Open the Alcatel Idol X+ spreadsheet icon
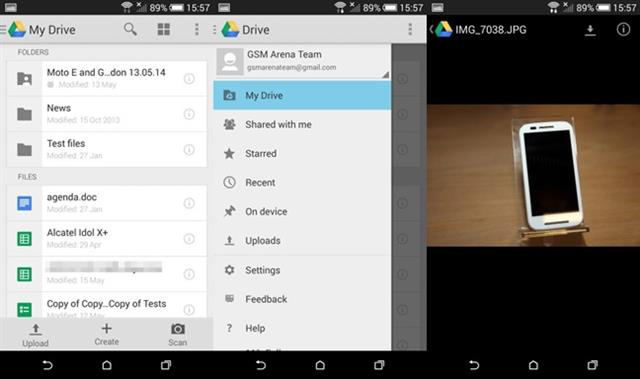Image resolution: width=640 pixels, height=379 pixels. 24,239
